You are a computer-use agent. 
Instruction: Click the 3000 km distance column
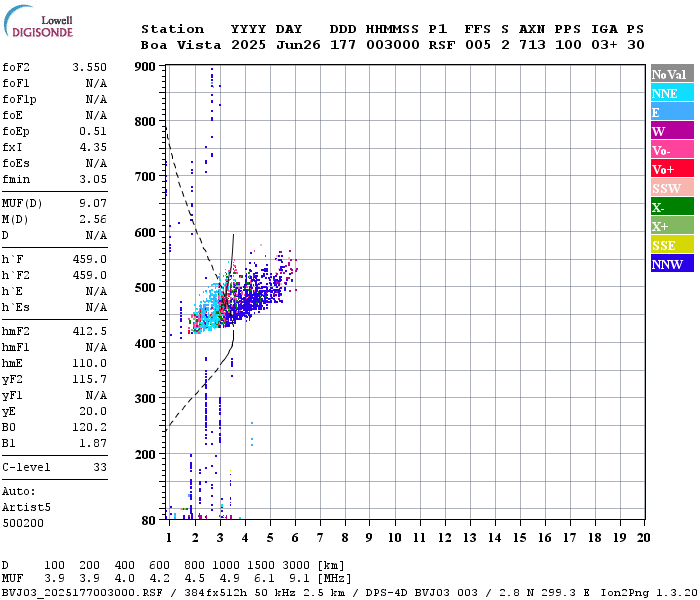296,566
